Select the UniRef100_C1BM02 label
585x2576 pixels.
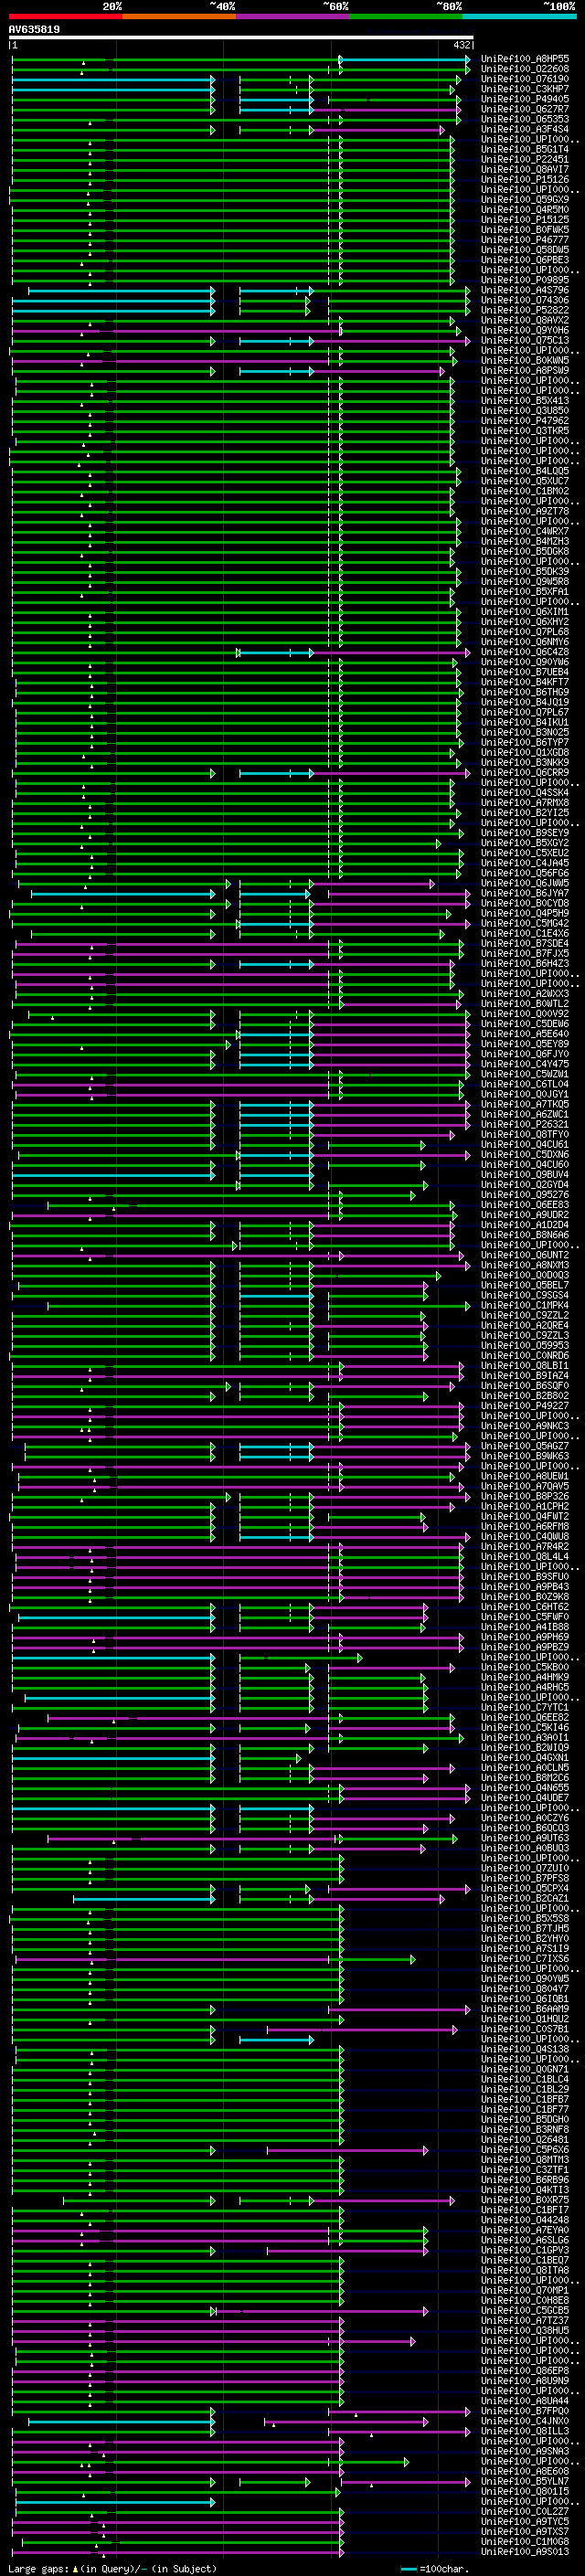point(525,491)
